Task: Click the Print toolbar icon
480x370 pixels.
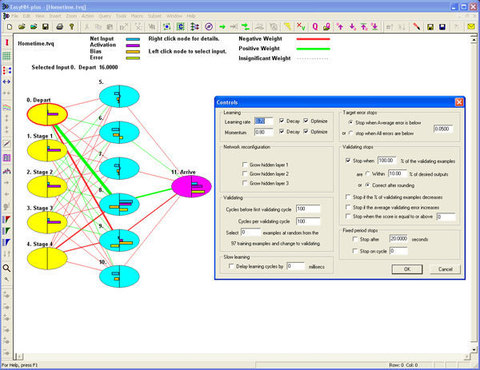Action: click(x=60, y=27)
